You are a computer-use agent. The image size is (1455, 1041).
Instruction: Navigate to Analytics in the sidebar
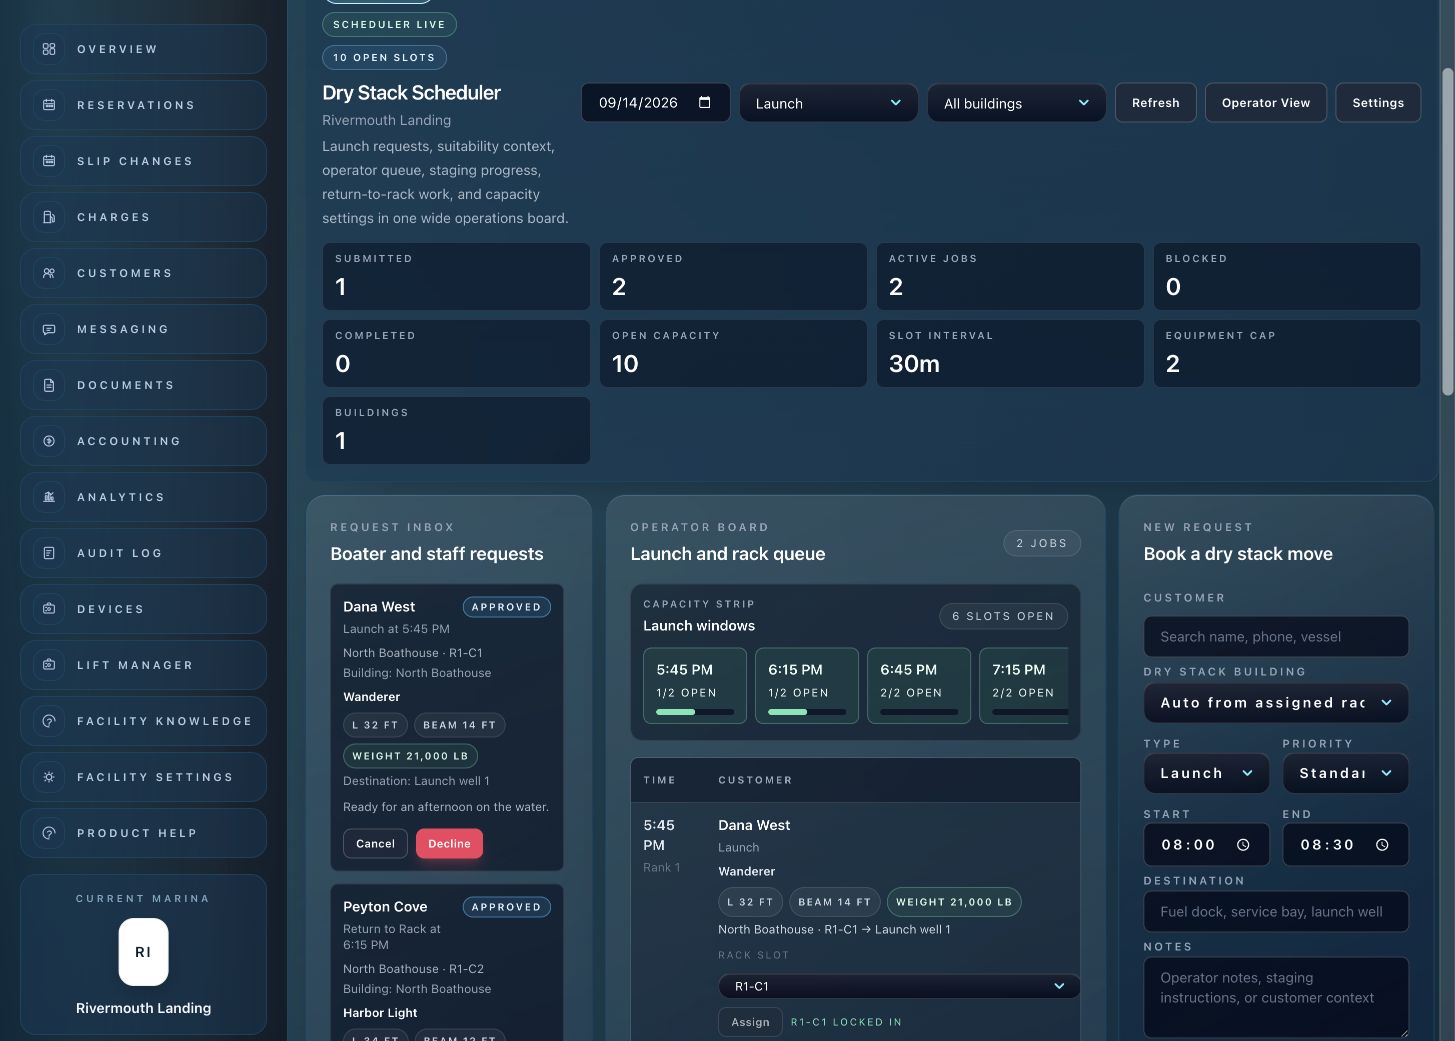pos(143,497)
